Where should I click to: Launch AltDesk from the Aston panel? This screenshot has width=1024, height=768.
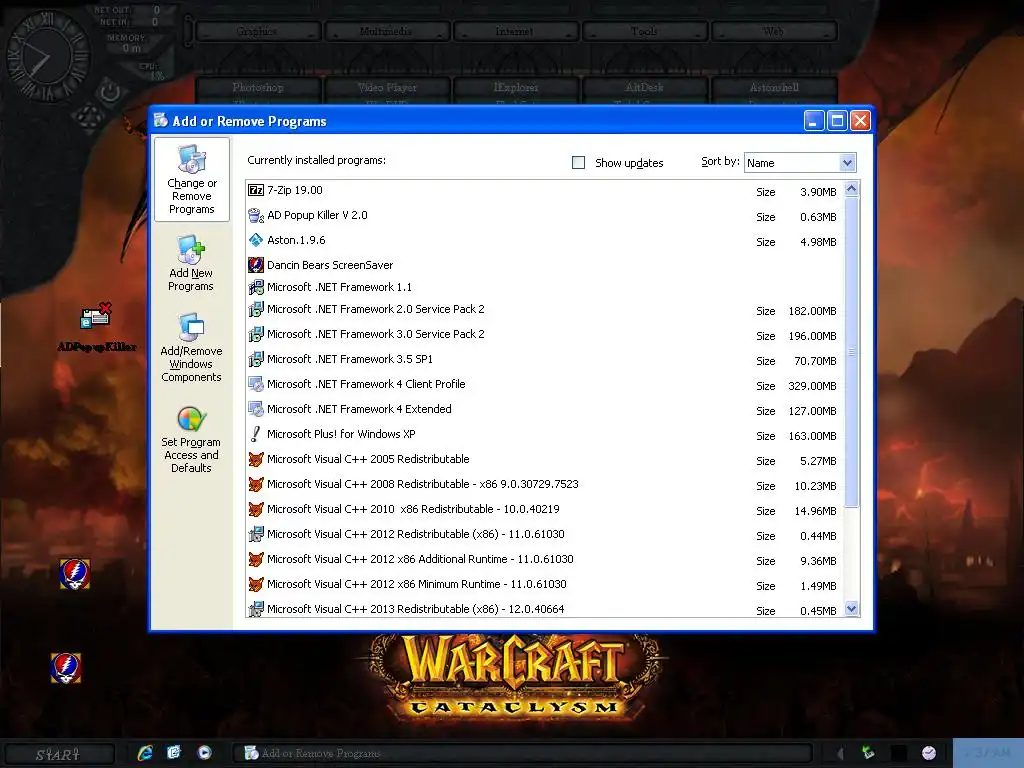[x=644, y=88]
